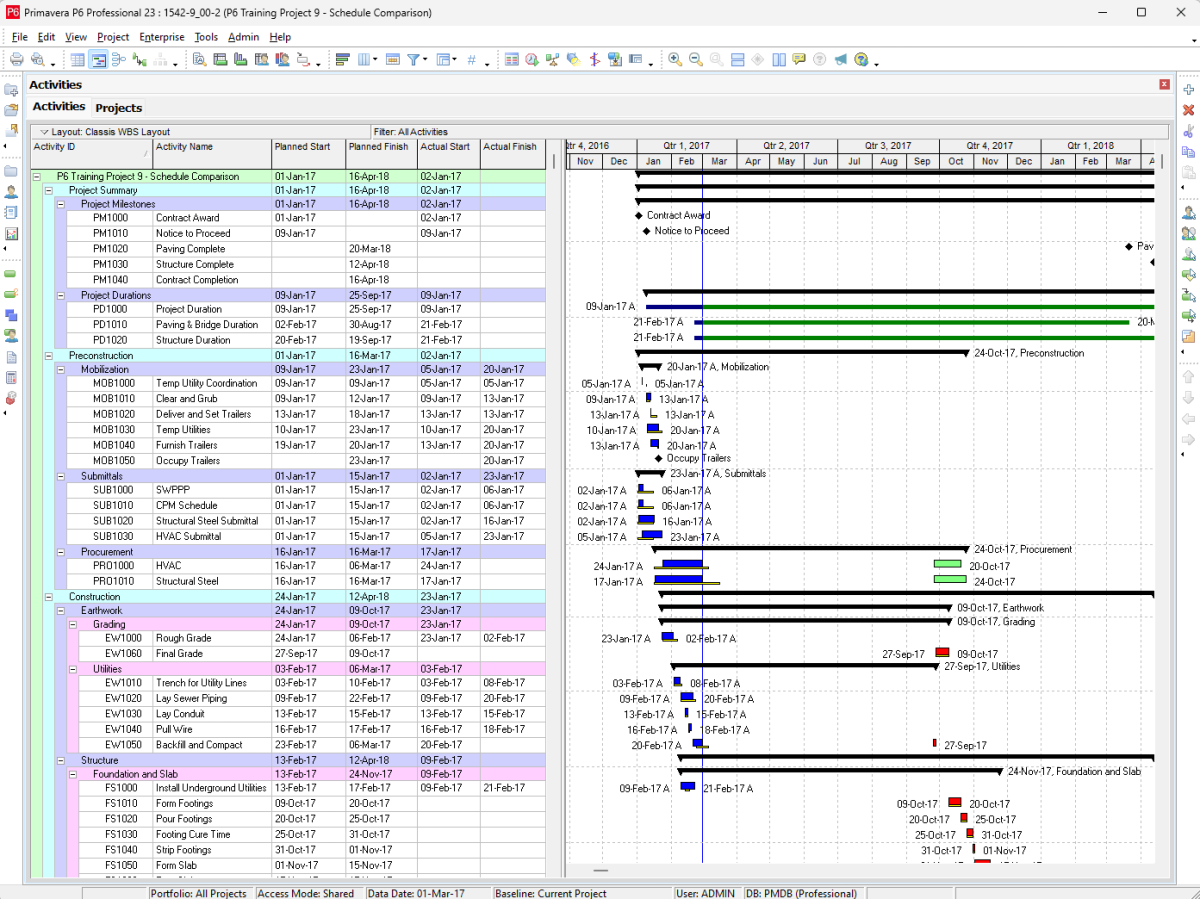Open Projects folder icon in left sidebar
This screenshot has height=899, width=1200.
[x=11, y=171]
